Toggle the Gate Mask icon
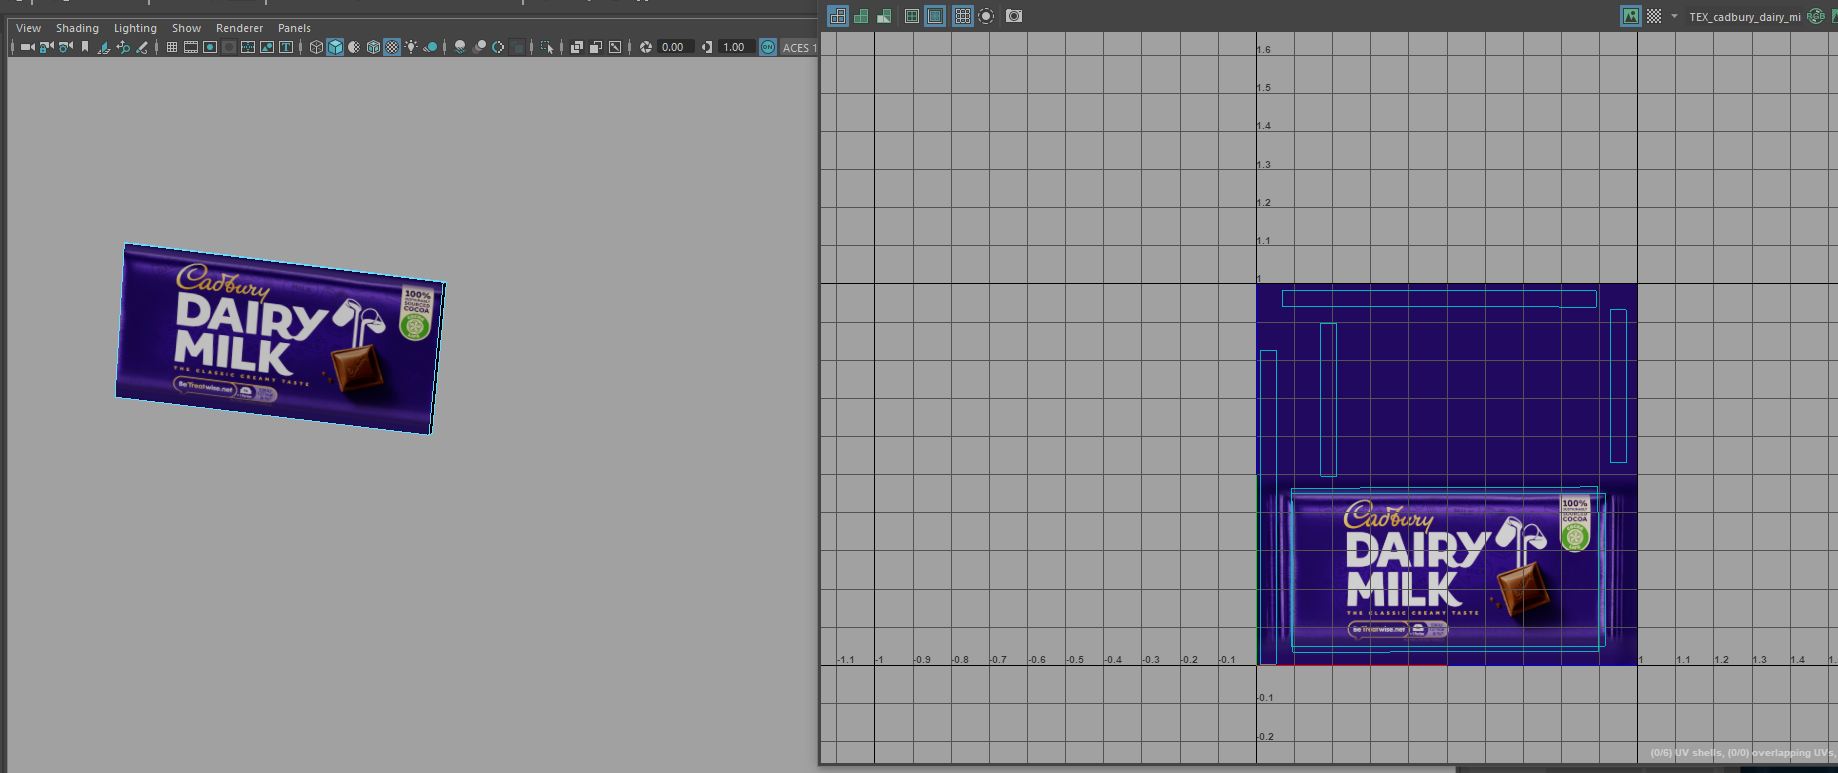1838x773 pixels. (x=229, y=47)
